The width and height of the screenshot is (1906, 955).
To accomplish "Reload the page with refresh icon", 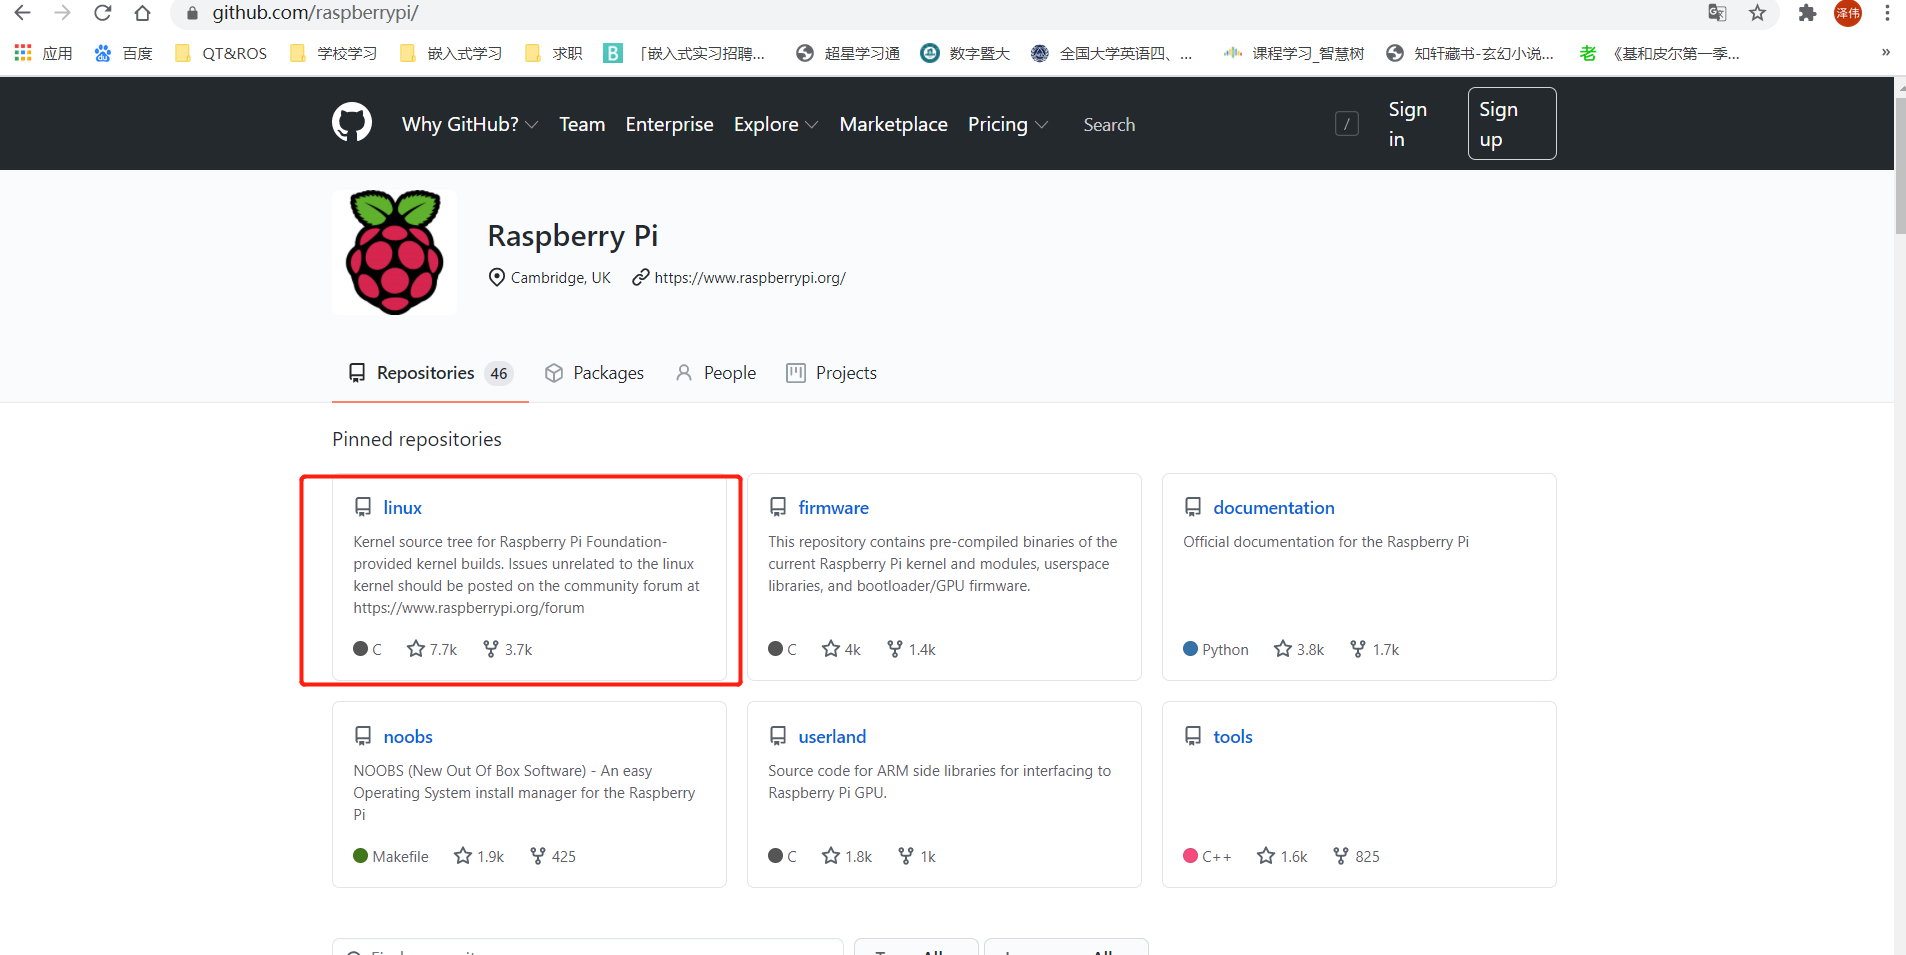I will 102,13.
